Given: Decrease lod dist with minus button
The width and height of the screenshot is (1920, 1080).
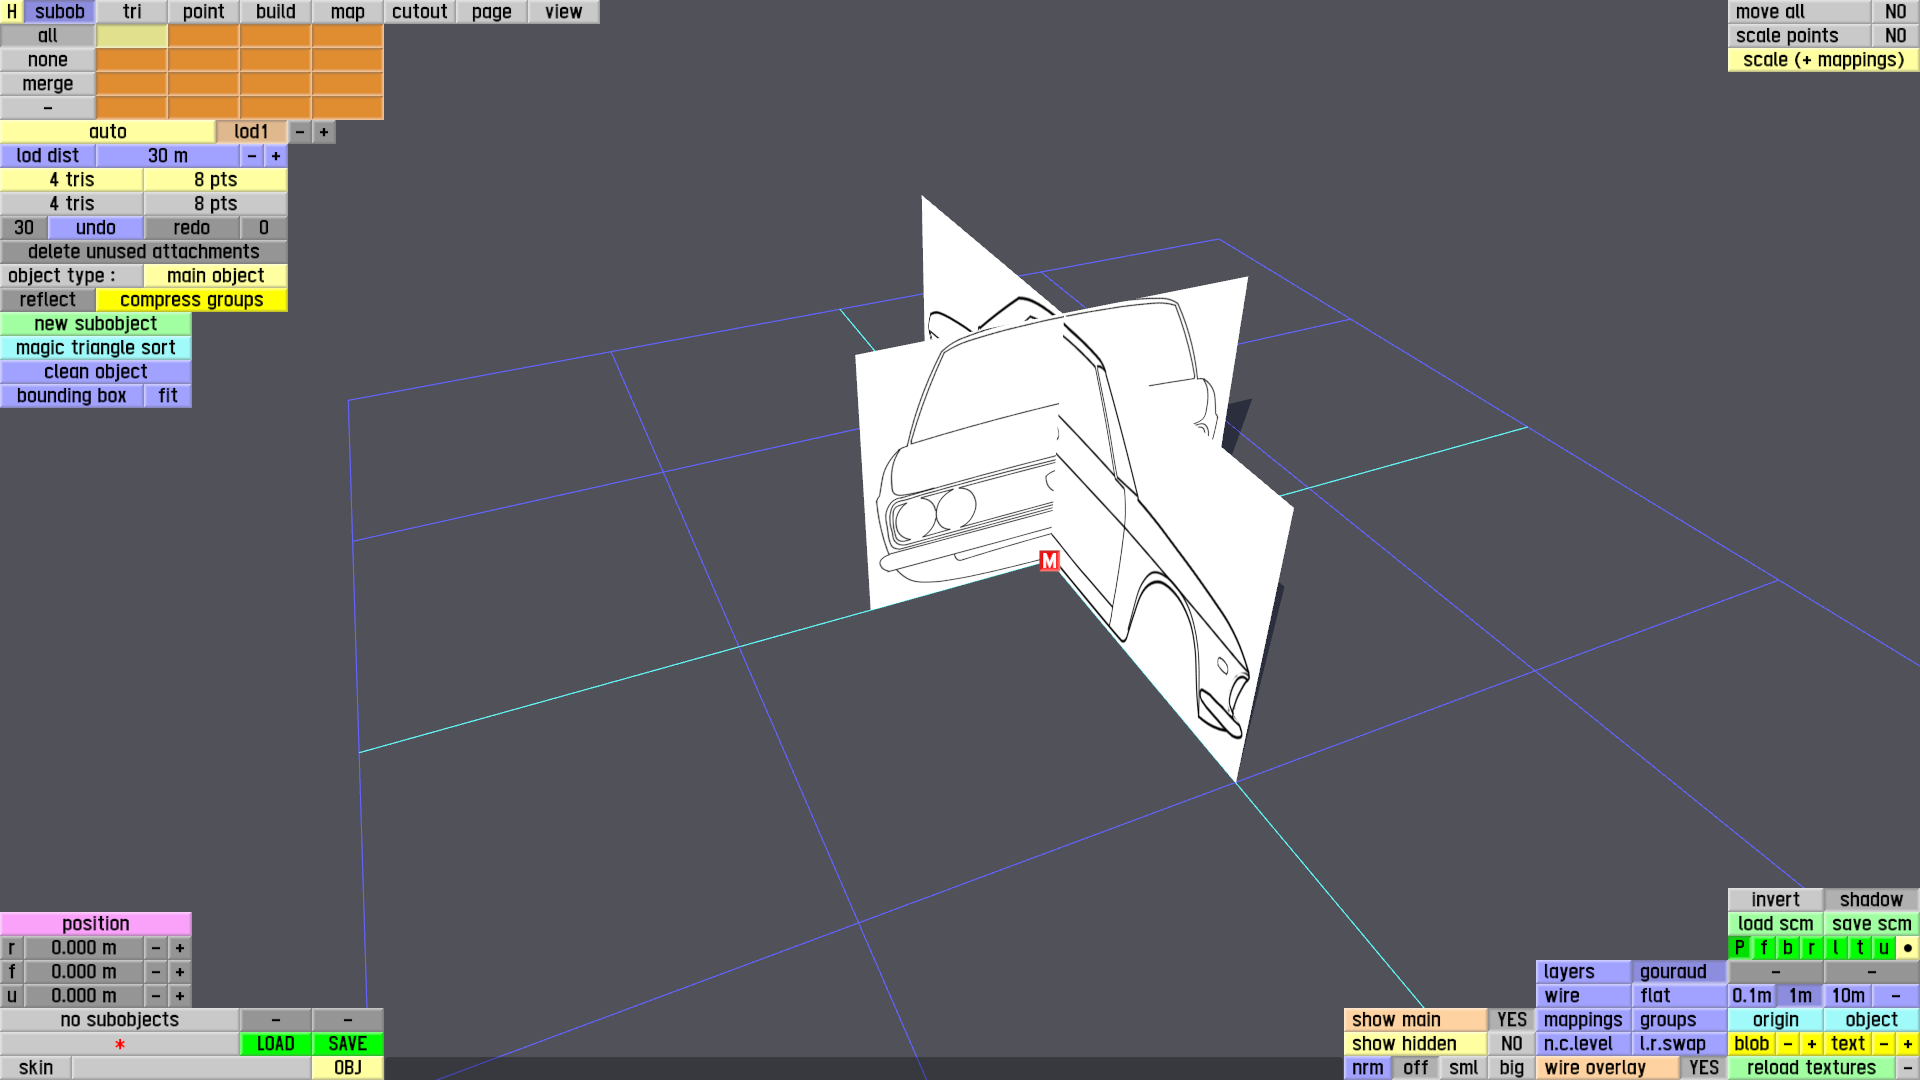Looking at the screenshot, I should click(252, 156).
